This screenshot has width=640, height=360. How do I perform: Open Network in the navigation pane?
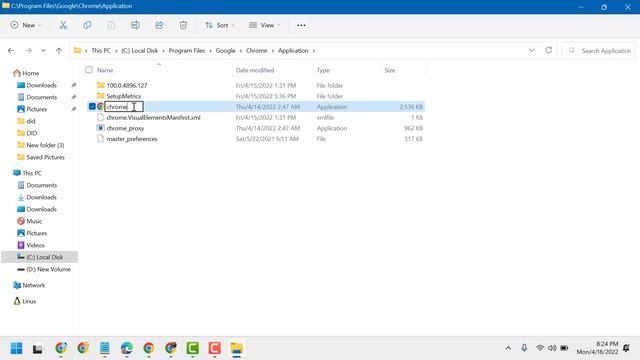click(x=29, y=285)
